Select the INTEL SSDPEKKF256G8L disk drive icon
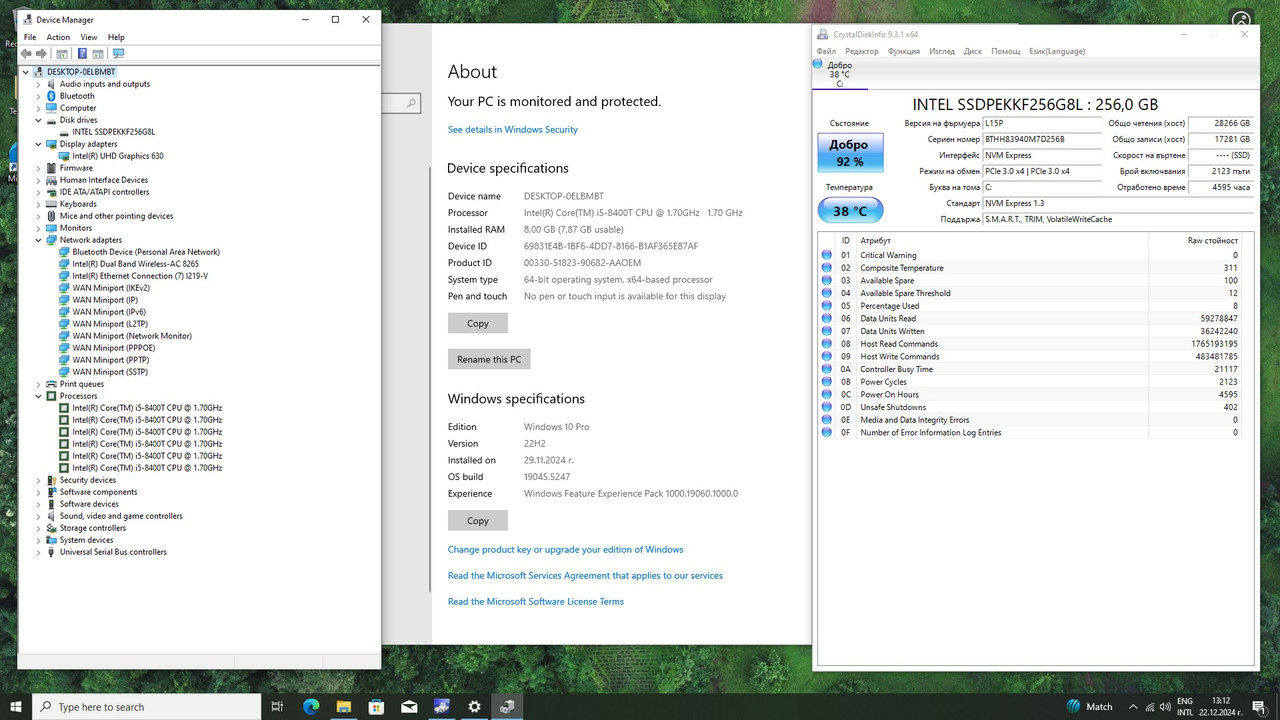The width and height of the screenshot is (1280, 720). tap(65, 132)
